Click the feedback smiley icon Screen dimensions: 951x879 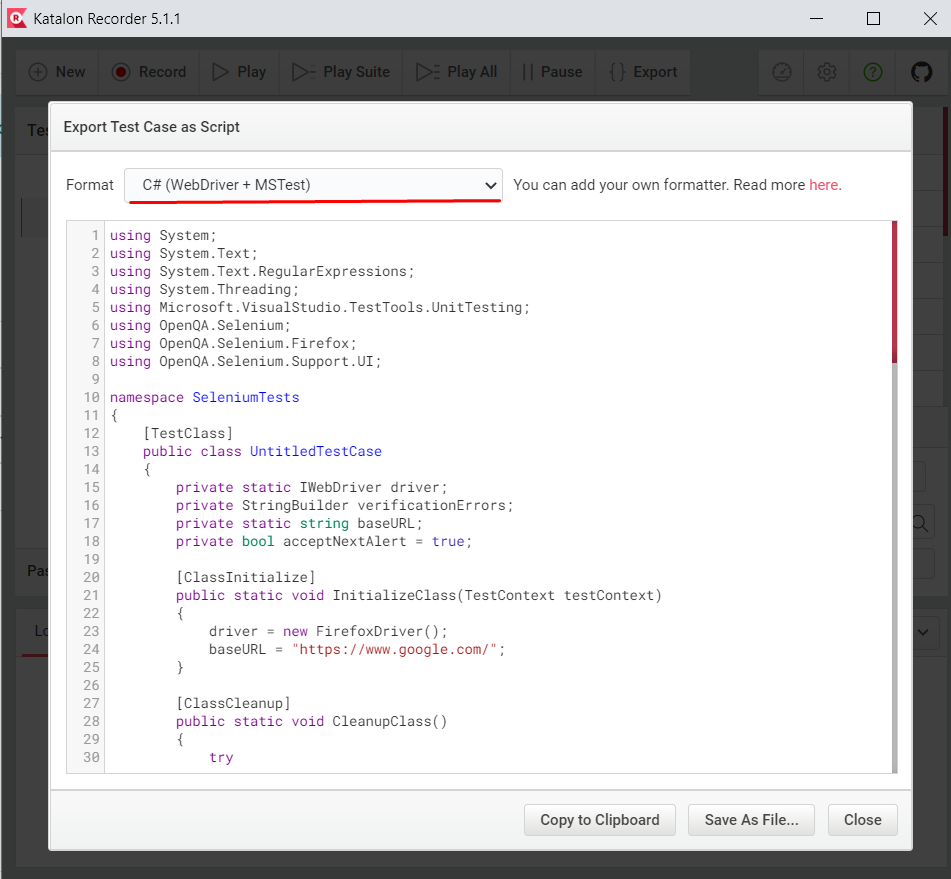point(781,72)
